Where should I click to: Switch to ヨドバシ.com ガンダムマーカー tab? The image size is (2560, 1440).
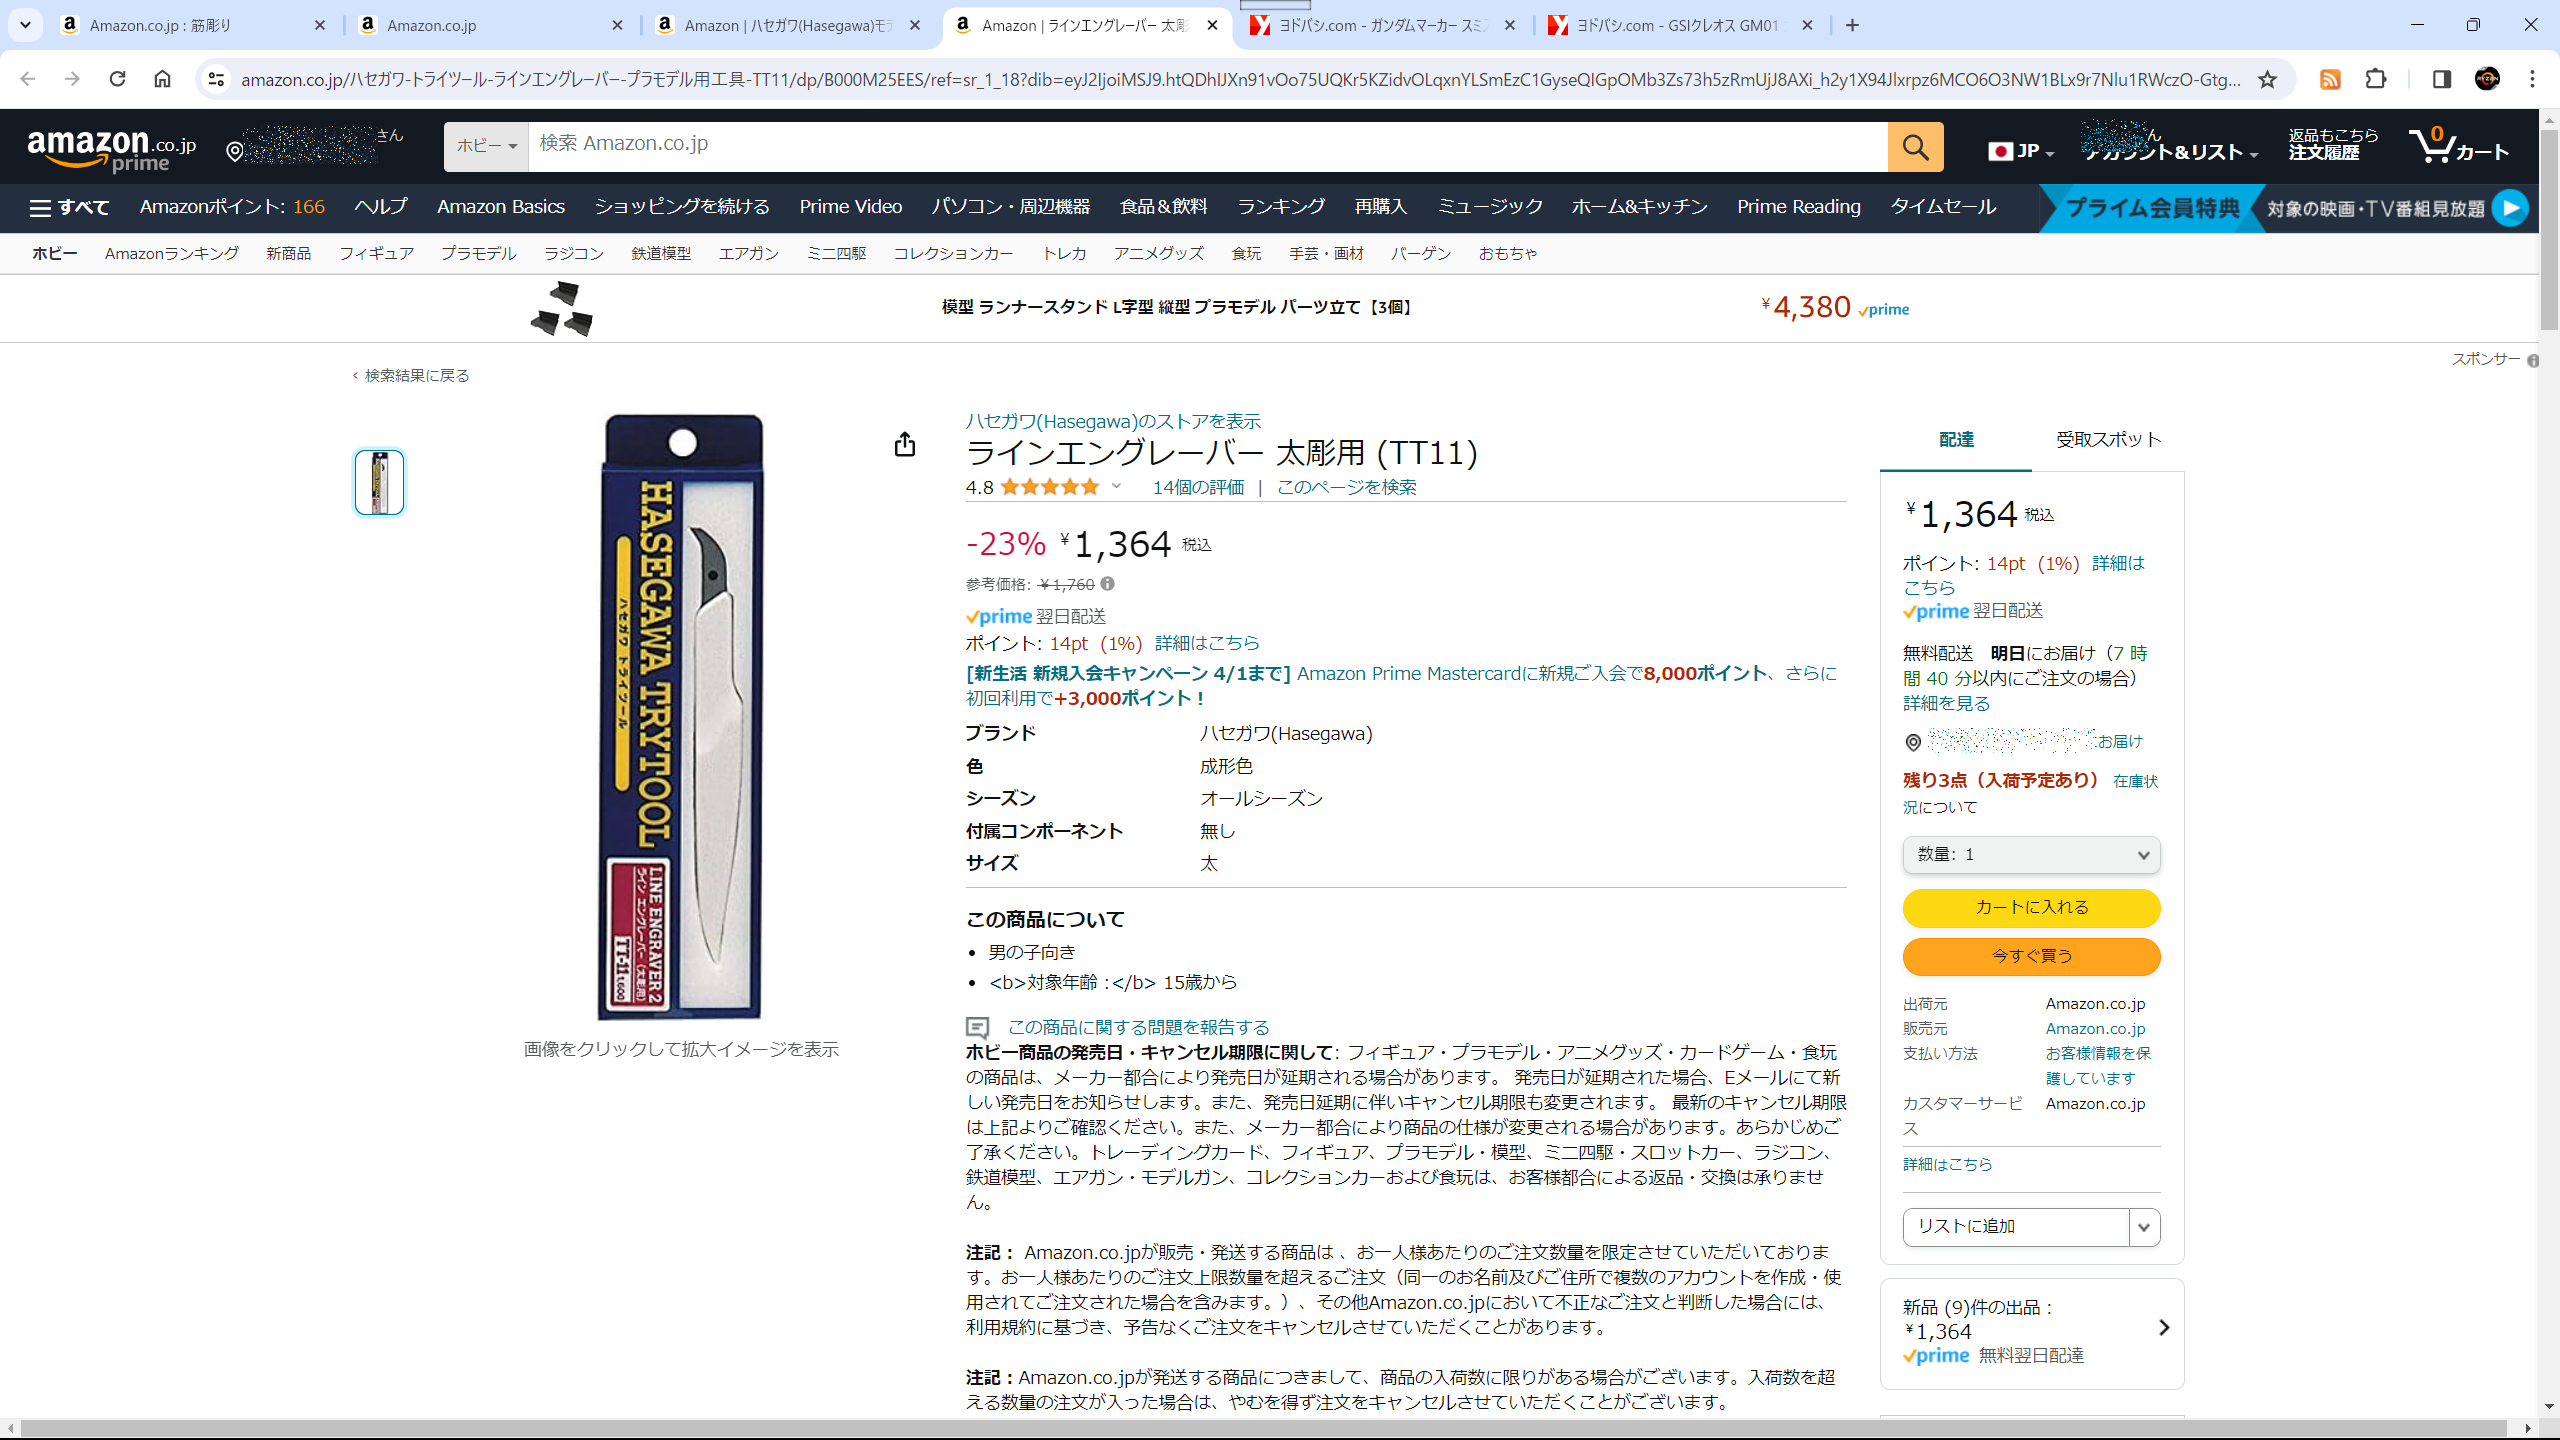point(1382,25)
